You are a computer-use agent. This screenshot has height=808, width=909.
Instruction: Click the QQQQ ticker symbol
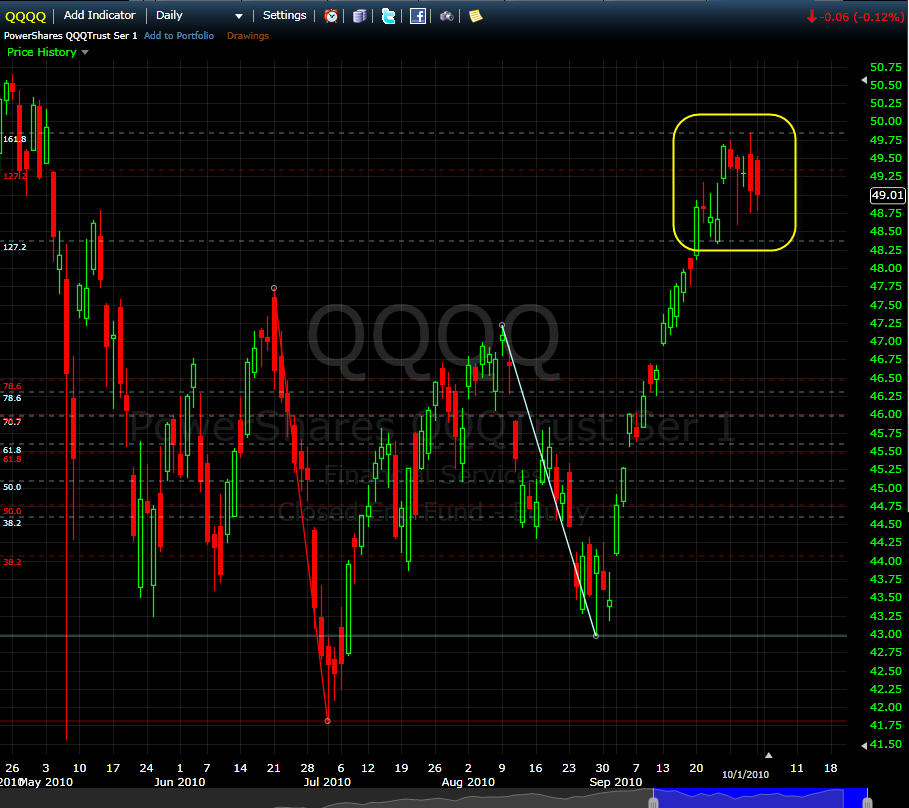pos(25,16)
